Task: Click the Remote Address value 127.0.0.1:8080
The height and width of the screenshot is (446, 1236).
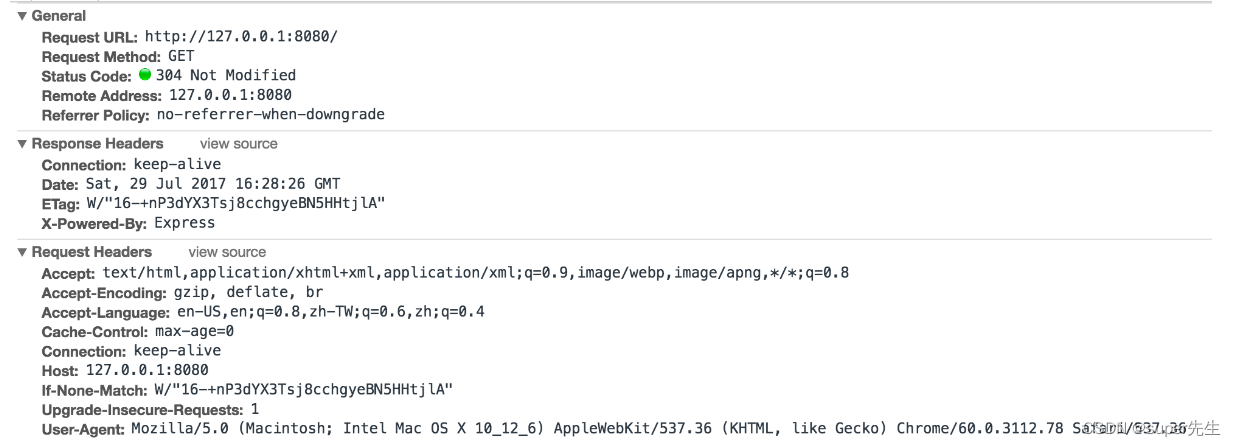Action: [x=230, y=95]
